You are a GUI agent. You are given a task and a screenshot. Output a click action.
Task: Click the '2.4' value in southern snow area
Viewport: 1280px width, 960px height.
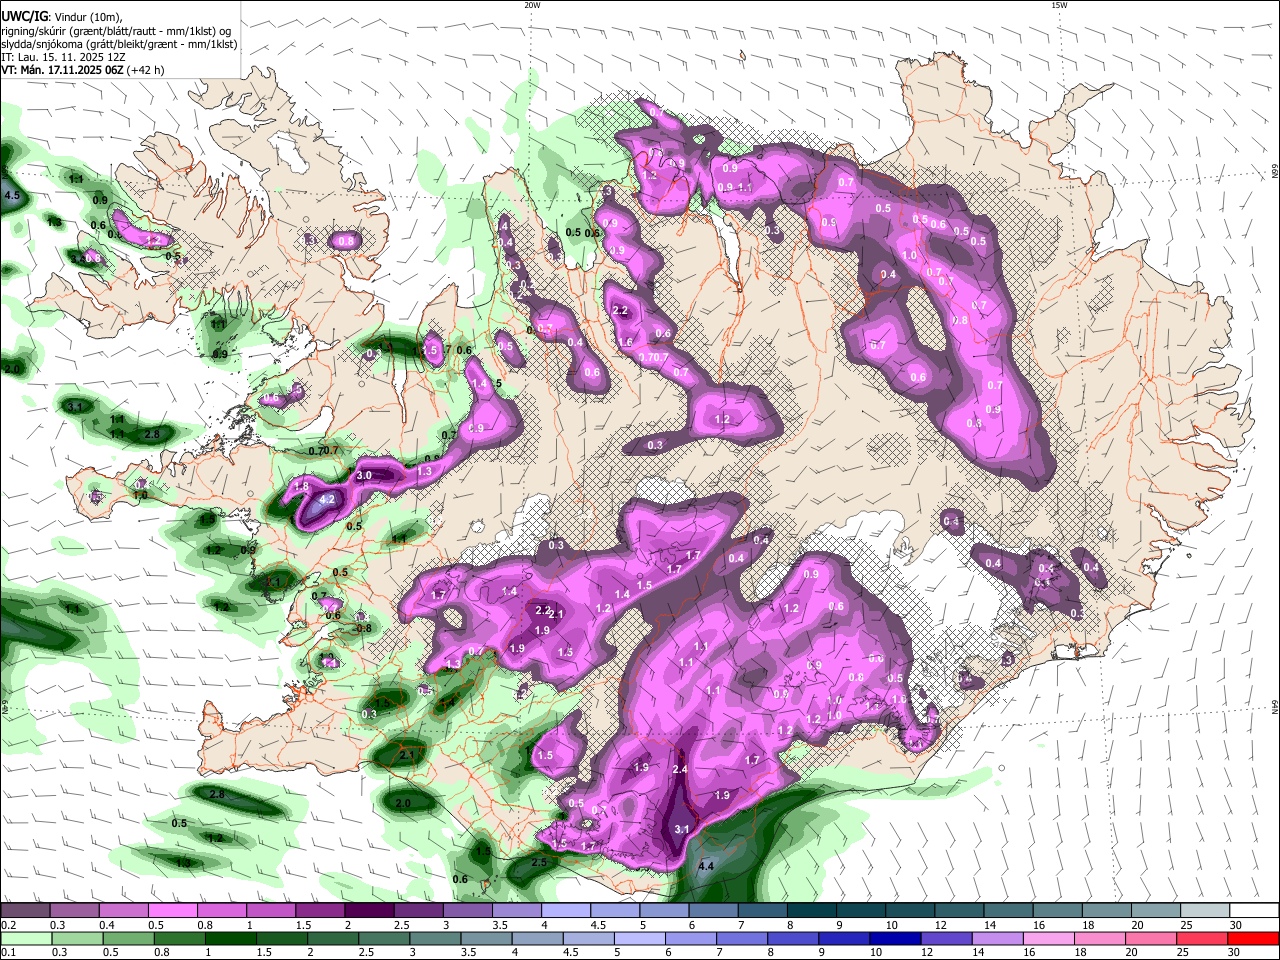(680, 769)
